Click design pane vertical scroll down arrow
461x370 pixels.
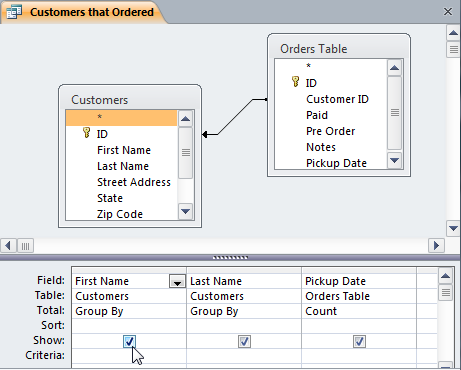[453, 229]
